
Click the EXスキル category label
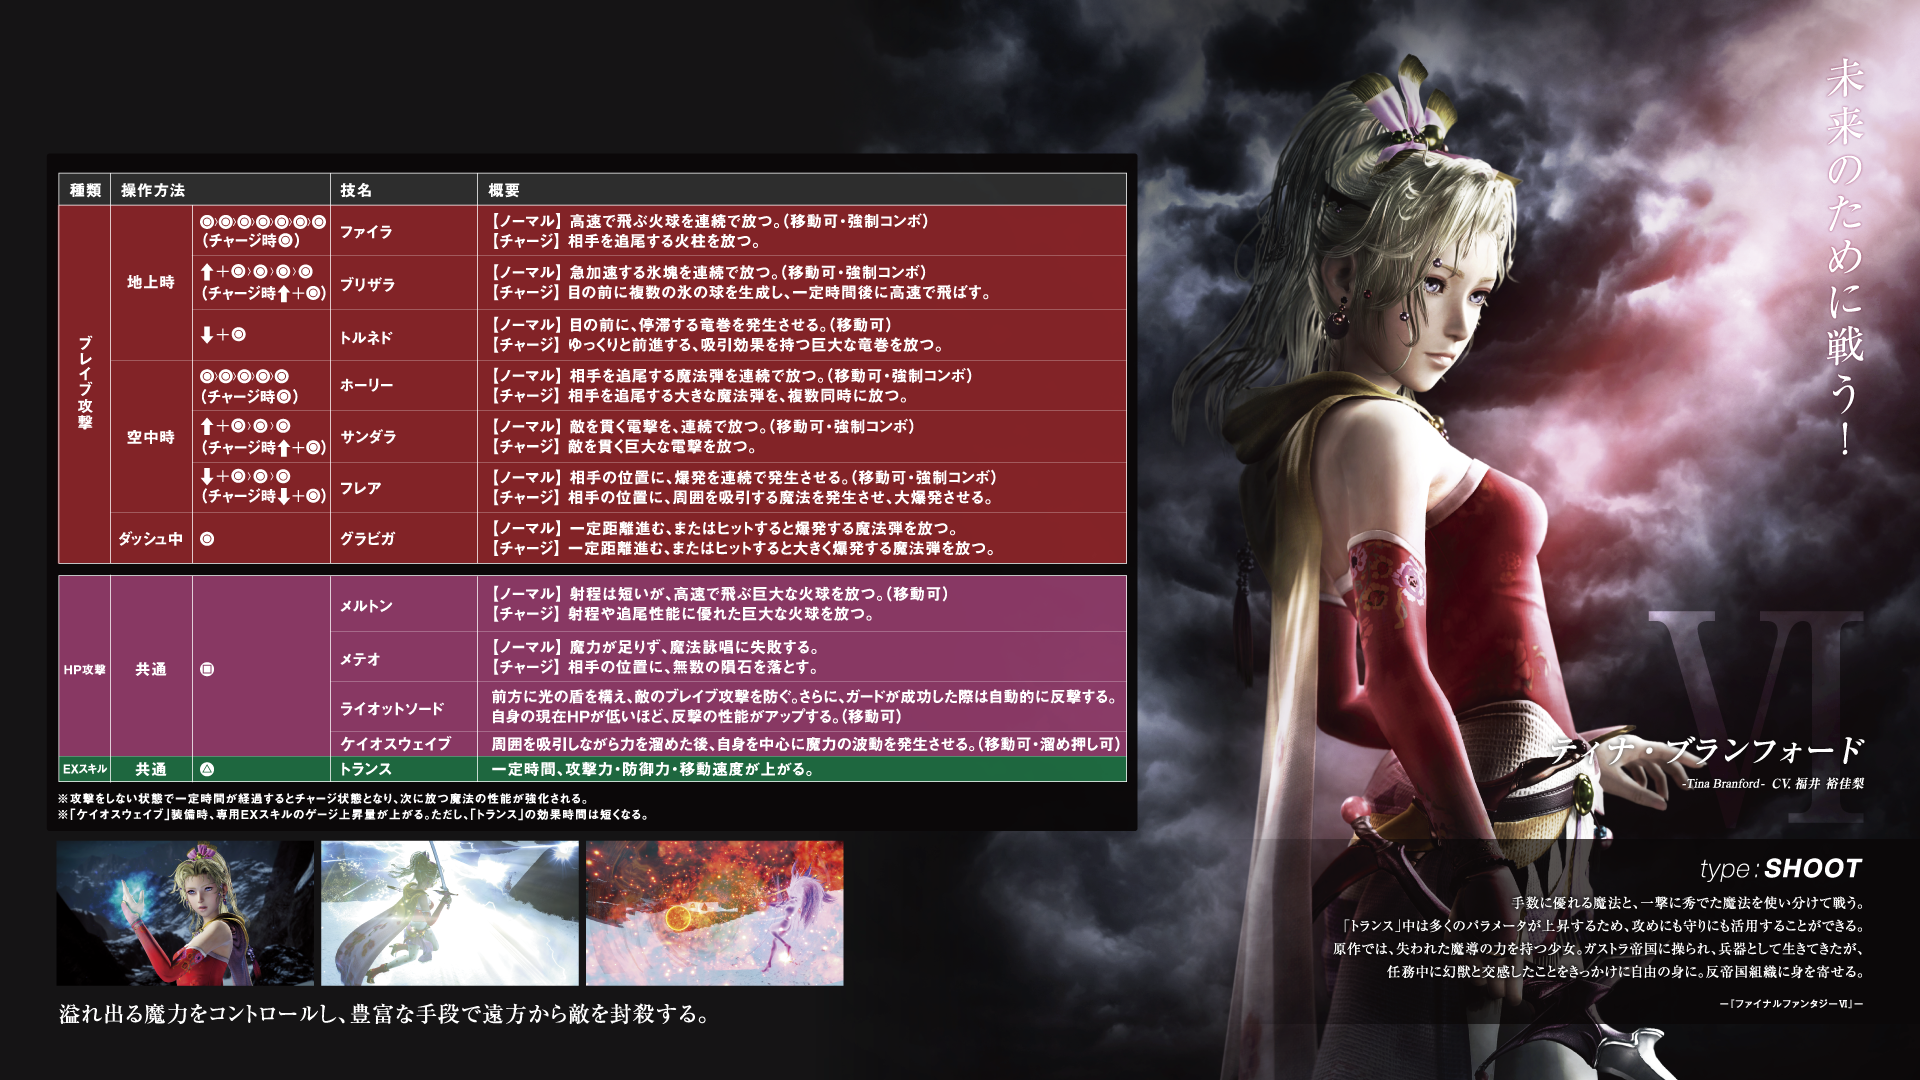84,769
